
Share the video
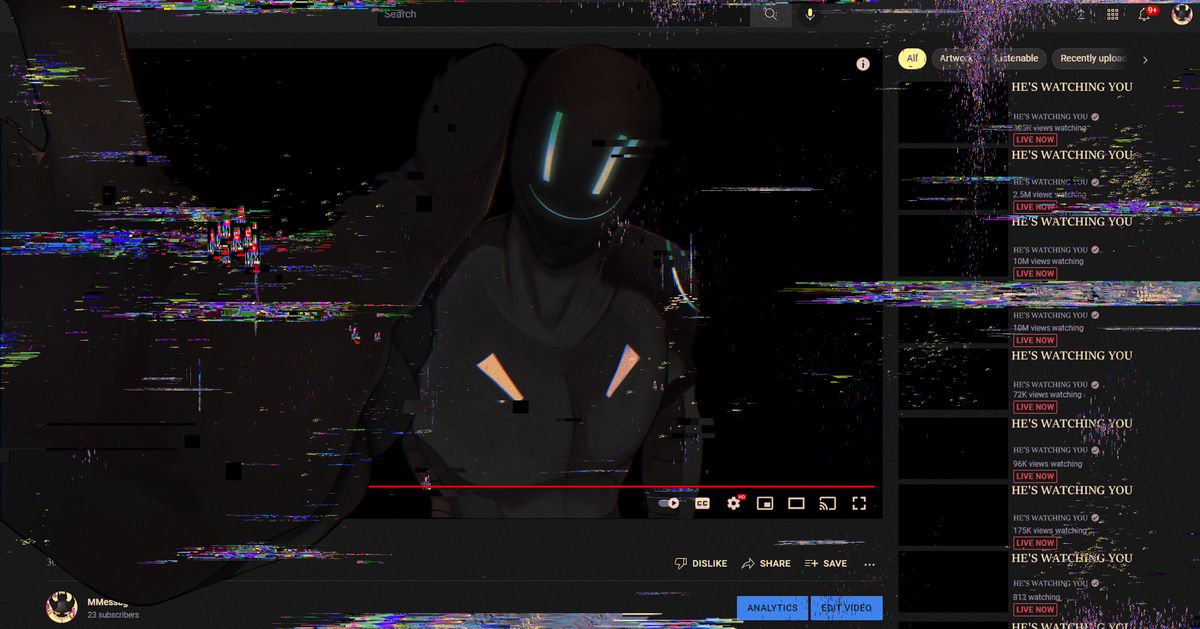[x=766, y=564]
